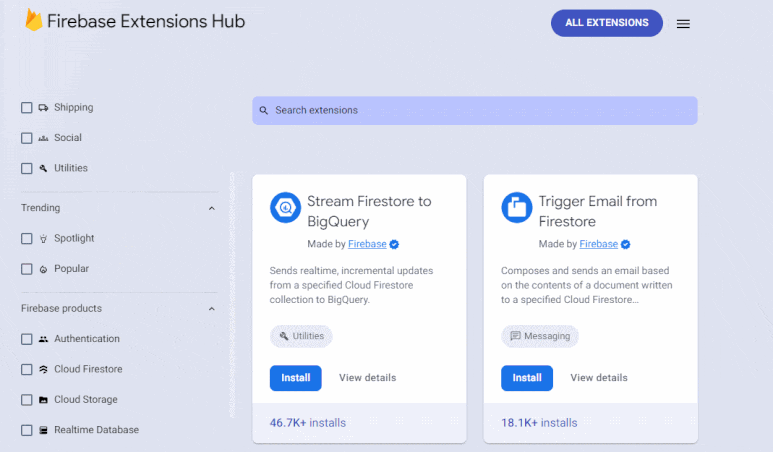Click the Cloud Storage folder icon
This screenshot has width=773, height=452.
(x=43, y=400)
